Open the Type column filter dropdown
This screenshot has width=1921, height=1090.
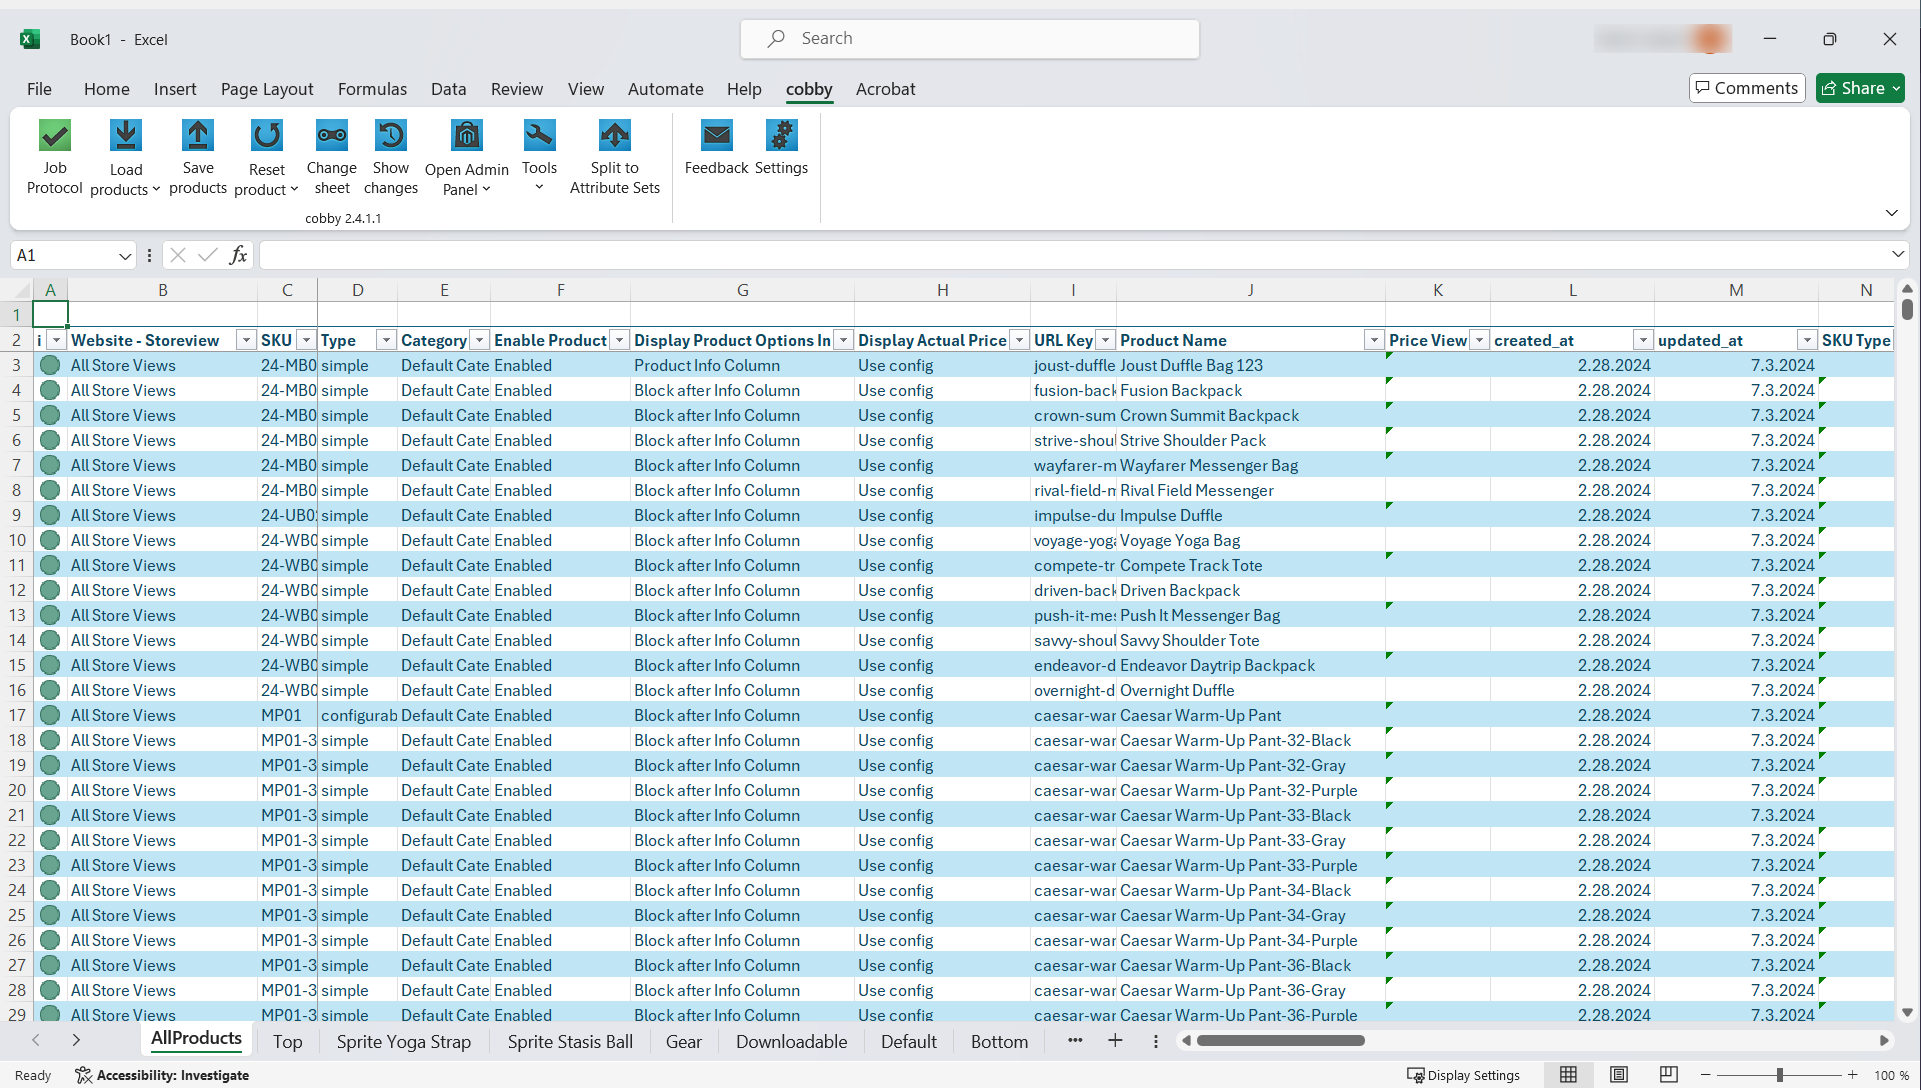[x=386, y=340]
